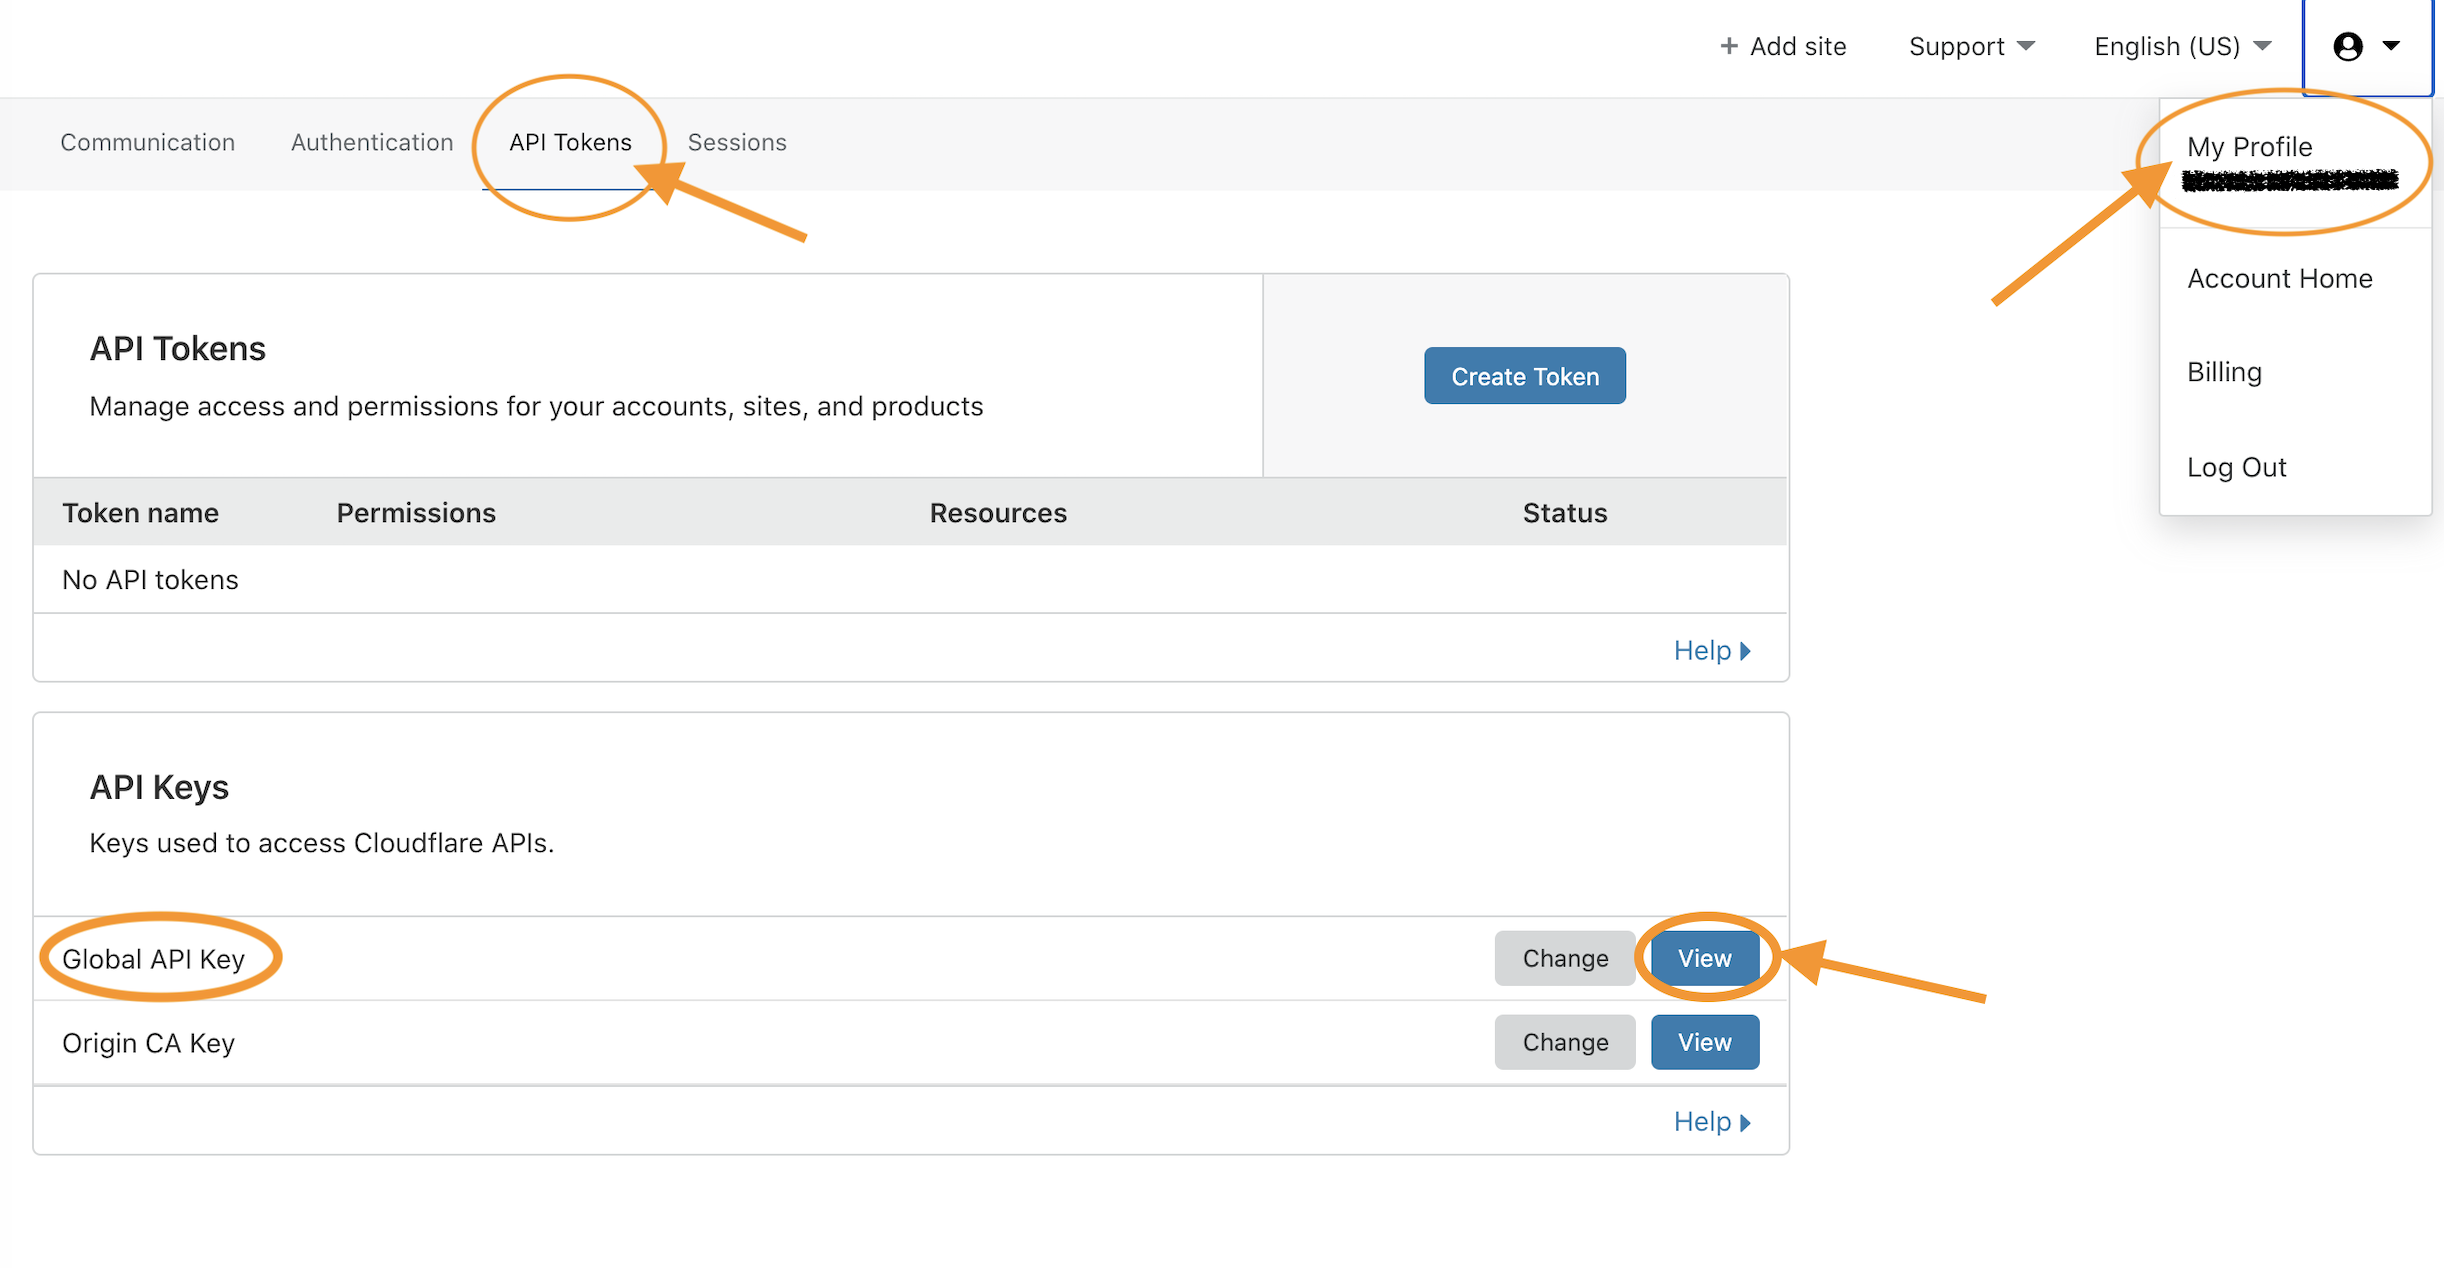This screenshot has width=2444, height=1268.
Task: Click the 'API Keys' section heading
Action: pyautogui.click(x=159, y=787)
